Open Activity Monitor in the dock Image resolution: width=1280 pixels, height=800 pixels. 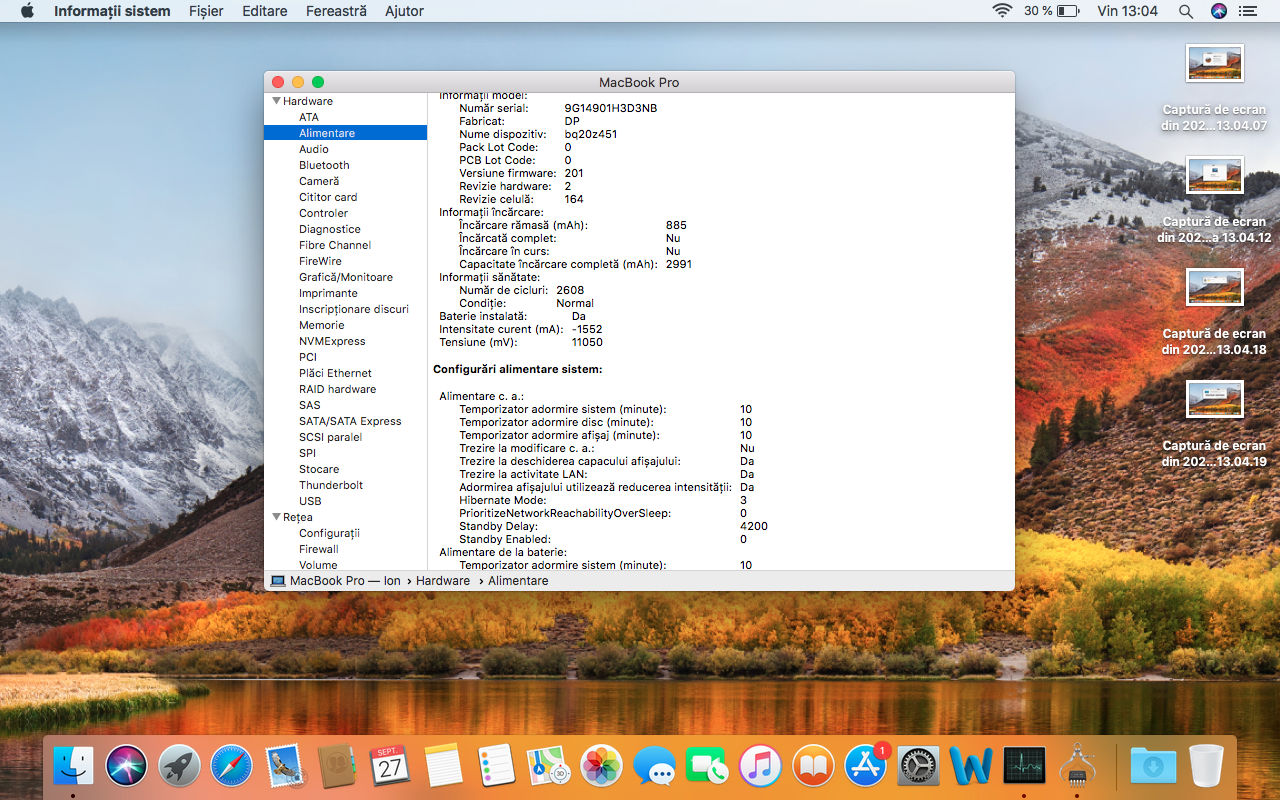coord(1024,766)
